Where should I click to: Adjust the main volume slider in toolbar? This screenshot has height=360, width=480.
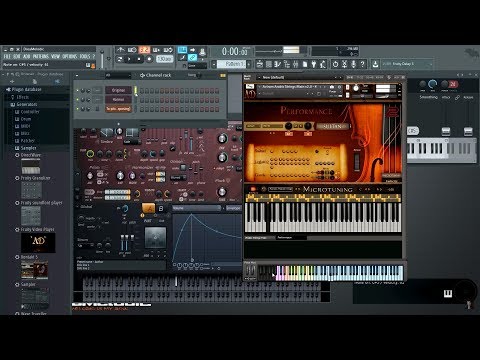coord(102,59)
